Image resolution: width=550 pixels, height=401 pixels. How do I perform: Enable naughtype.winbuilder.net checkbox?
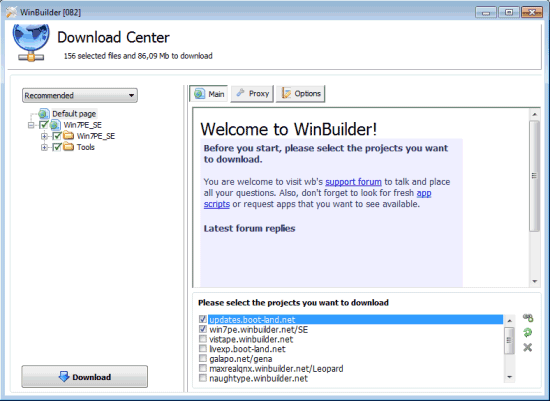[203, 378]
